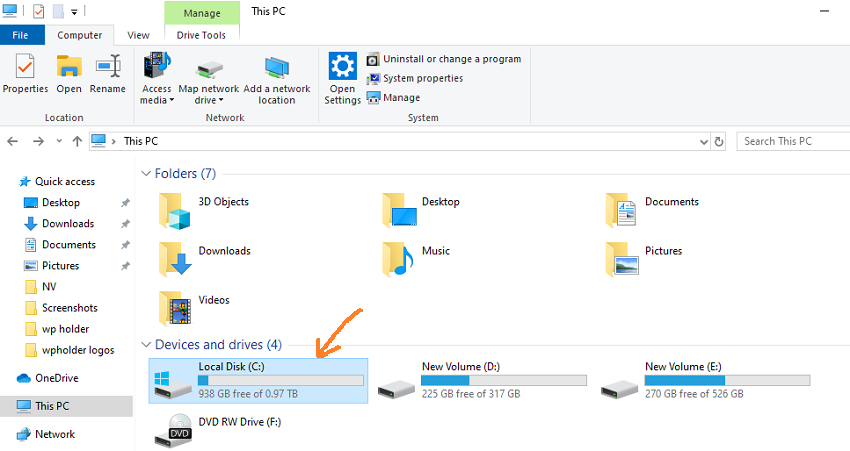This screenshot has width=850, height=451.
Task: Click the quick access toolbar Properties icon
Action: (38, 11)
